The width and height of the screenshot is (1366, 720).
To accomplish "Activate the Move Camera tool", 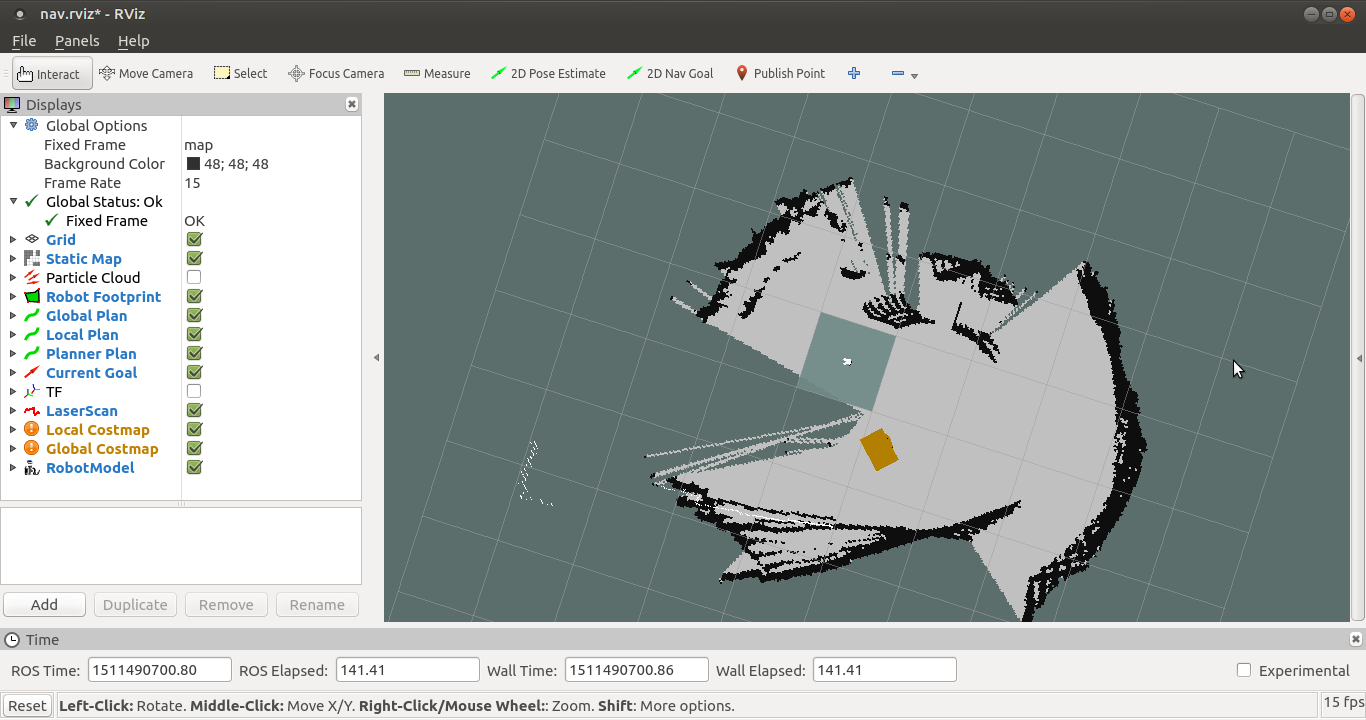I will click(146, 73).
